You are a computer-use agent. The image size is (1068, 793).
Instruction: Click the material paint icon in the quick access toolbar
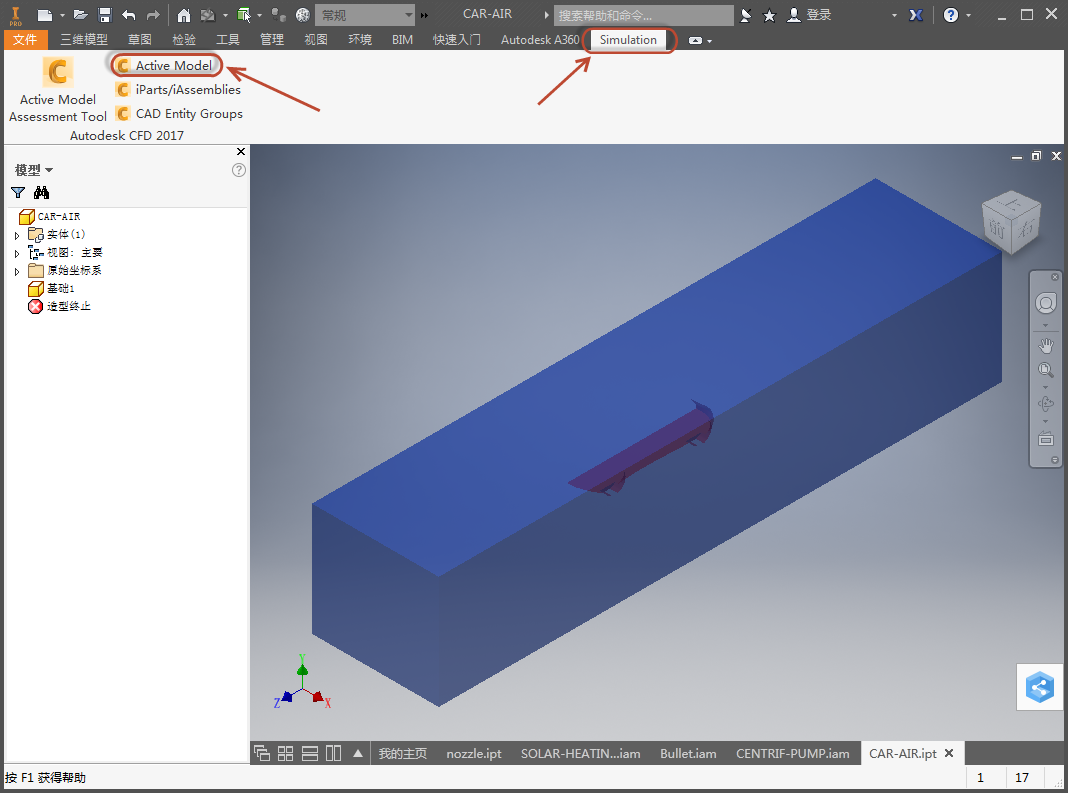coord(208,15)
